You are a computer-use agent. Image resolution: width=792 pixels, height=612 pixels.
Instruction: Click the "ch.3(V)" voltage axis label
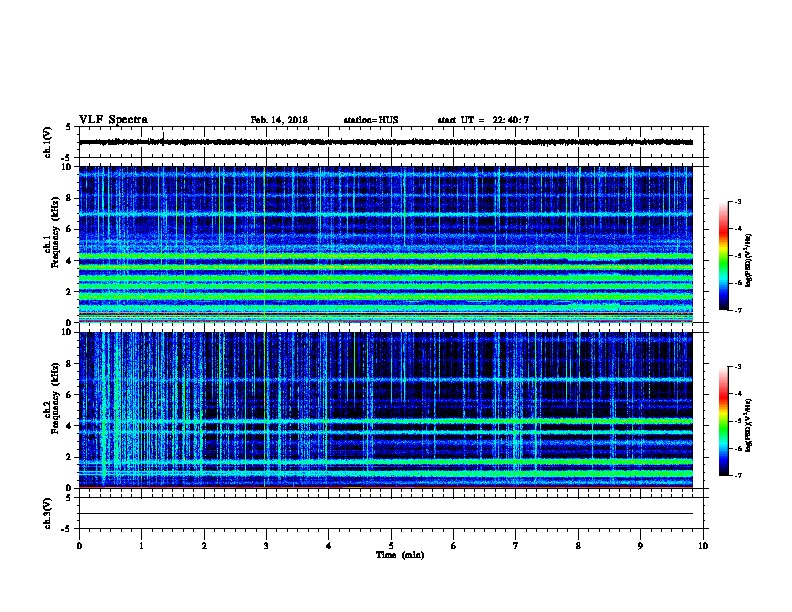pos(47,513)
